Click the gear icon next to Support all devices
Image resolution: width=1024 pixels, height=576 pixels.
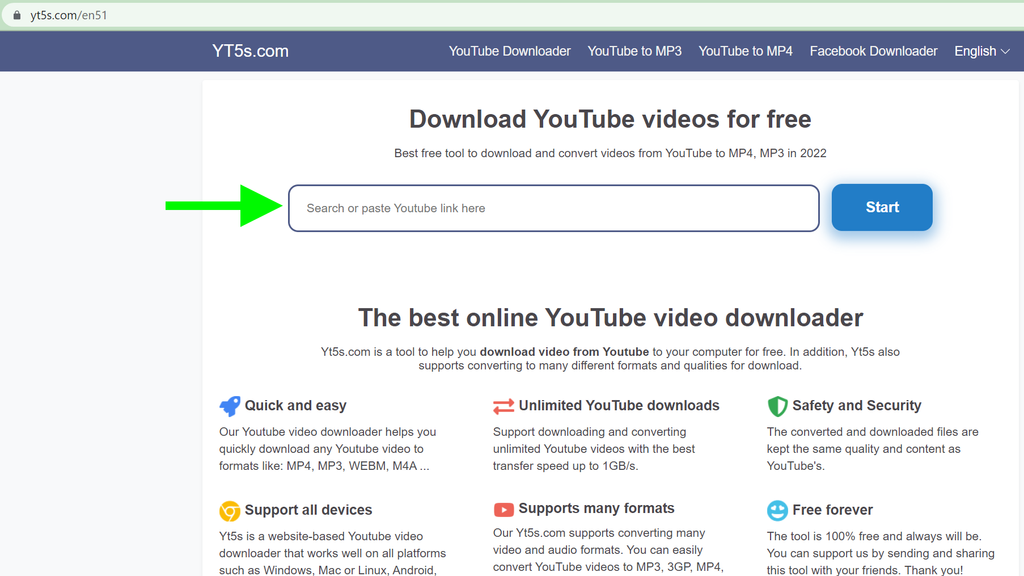229,510
